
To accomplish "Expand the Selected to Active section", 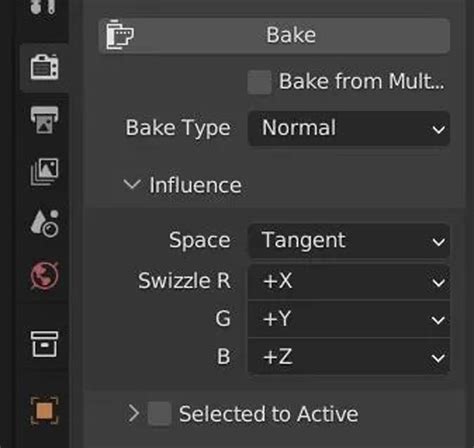I will pyautogui.click(x=134, y=414).
